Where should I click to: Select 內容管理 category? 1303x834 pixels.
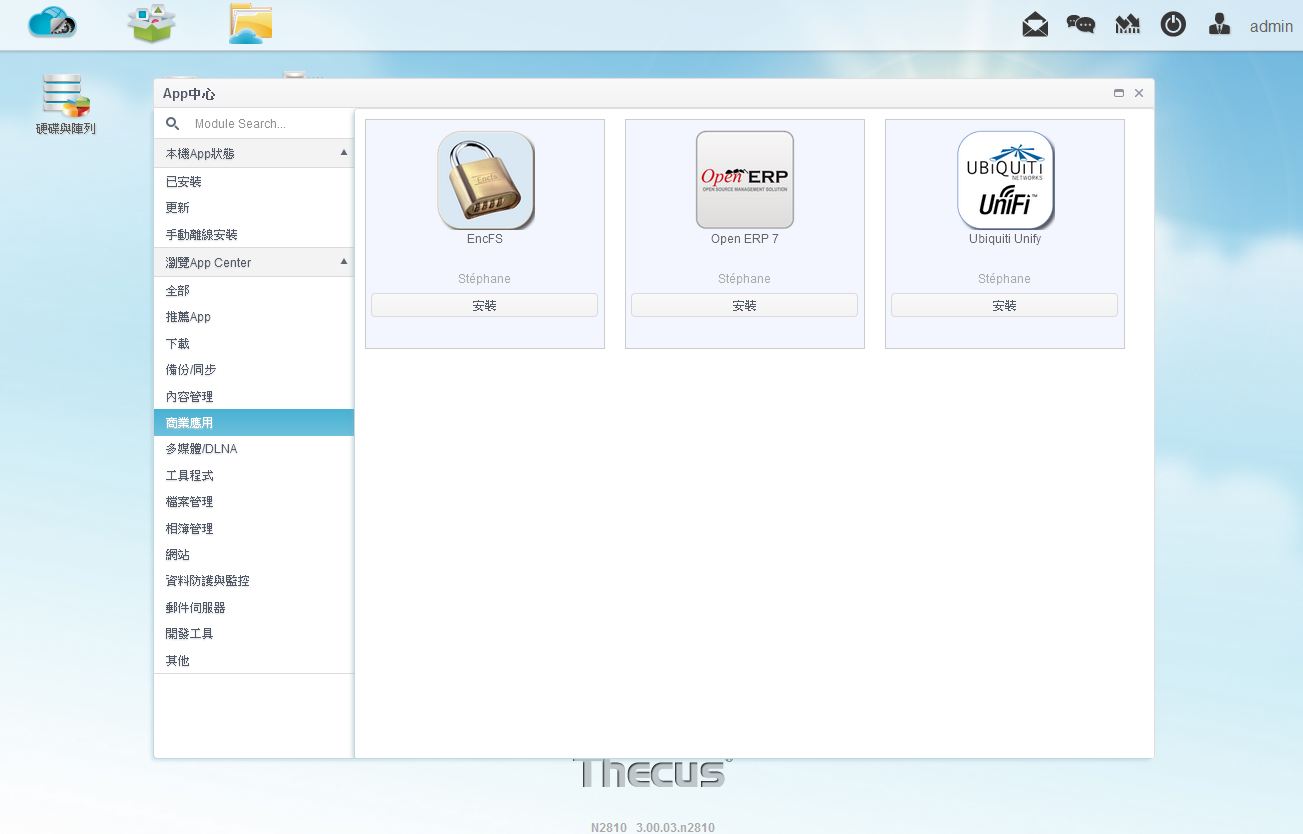pyautogui.click(x=254, y=396)
